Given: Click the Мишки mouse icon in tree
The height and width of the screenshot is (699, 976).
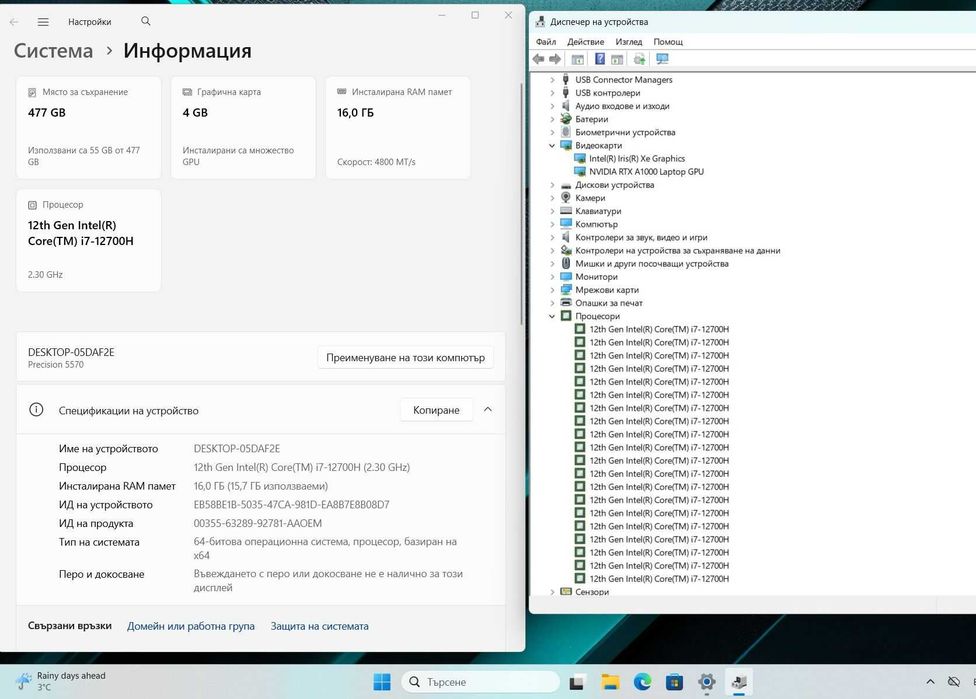Looking at the screenshot, I should pyautogui.click(x=566, y=263).
